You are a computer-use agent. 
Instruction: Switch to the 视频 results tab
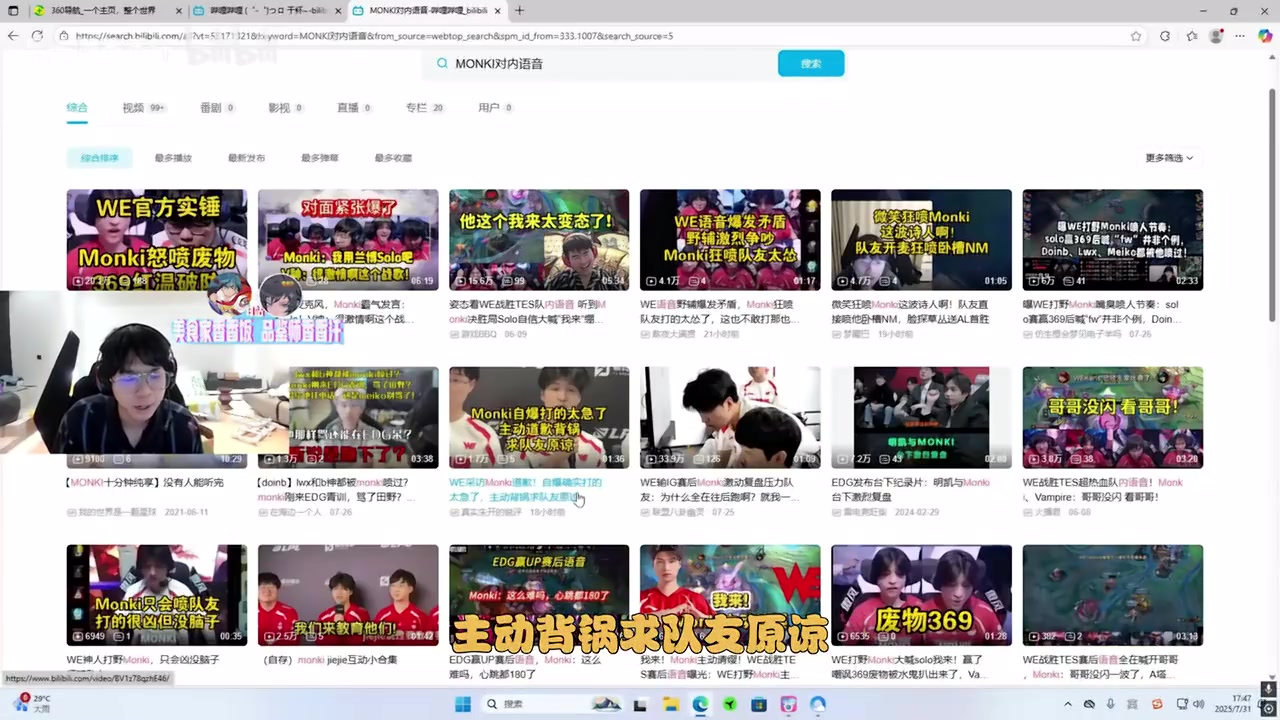[133, 107]
